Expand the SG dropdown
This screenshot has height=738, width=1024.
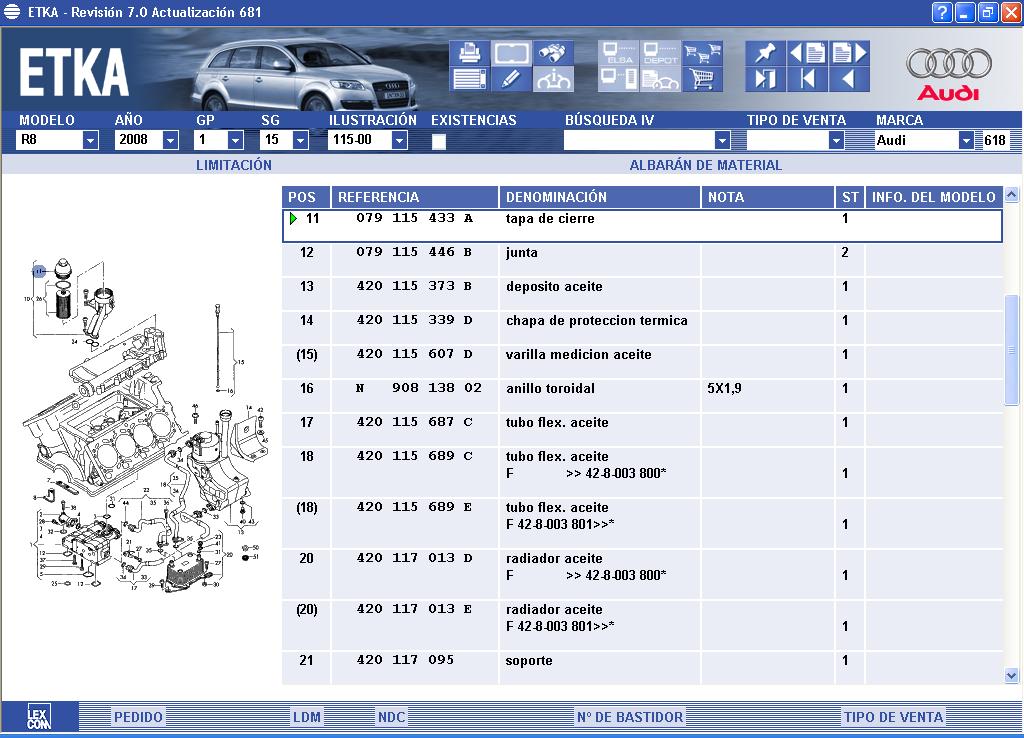tap(300, 140)
